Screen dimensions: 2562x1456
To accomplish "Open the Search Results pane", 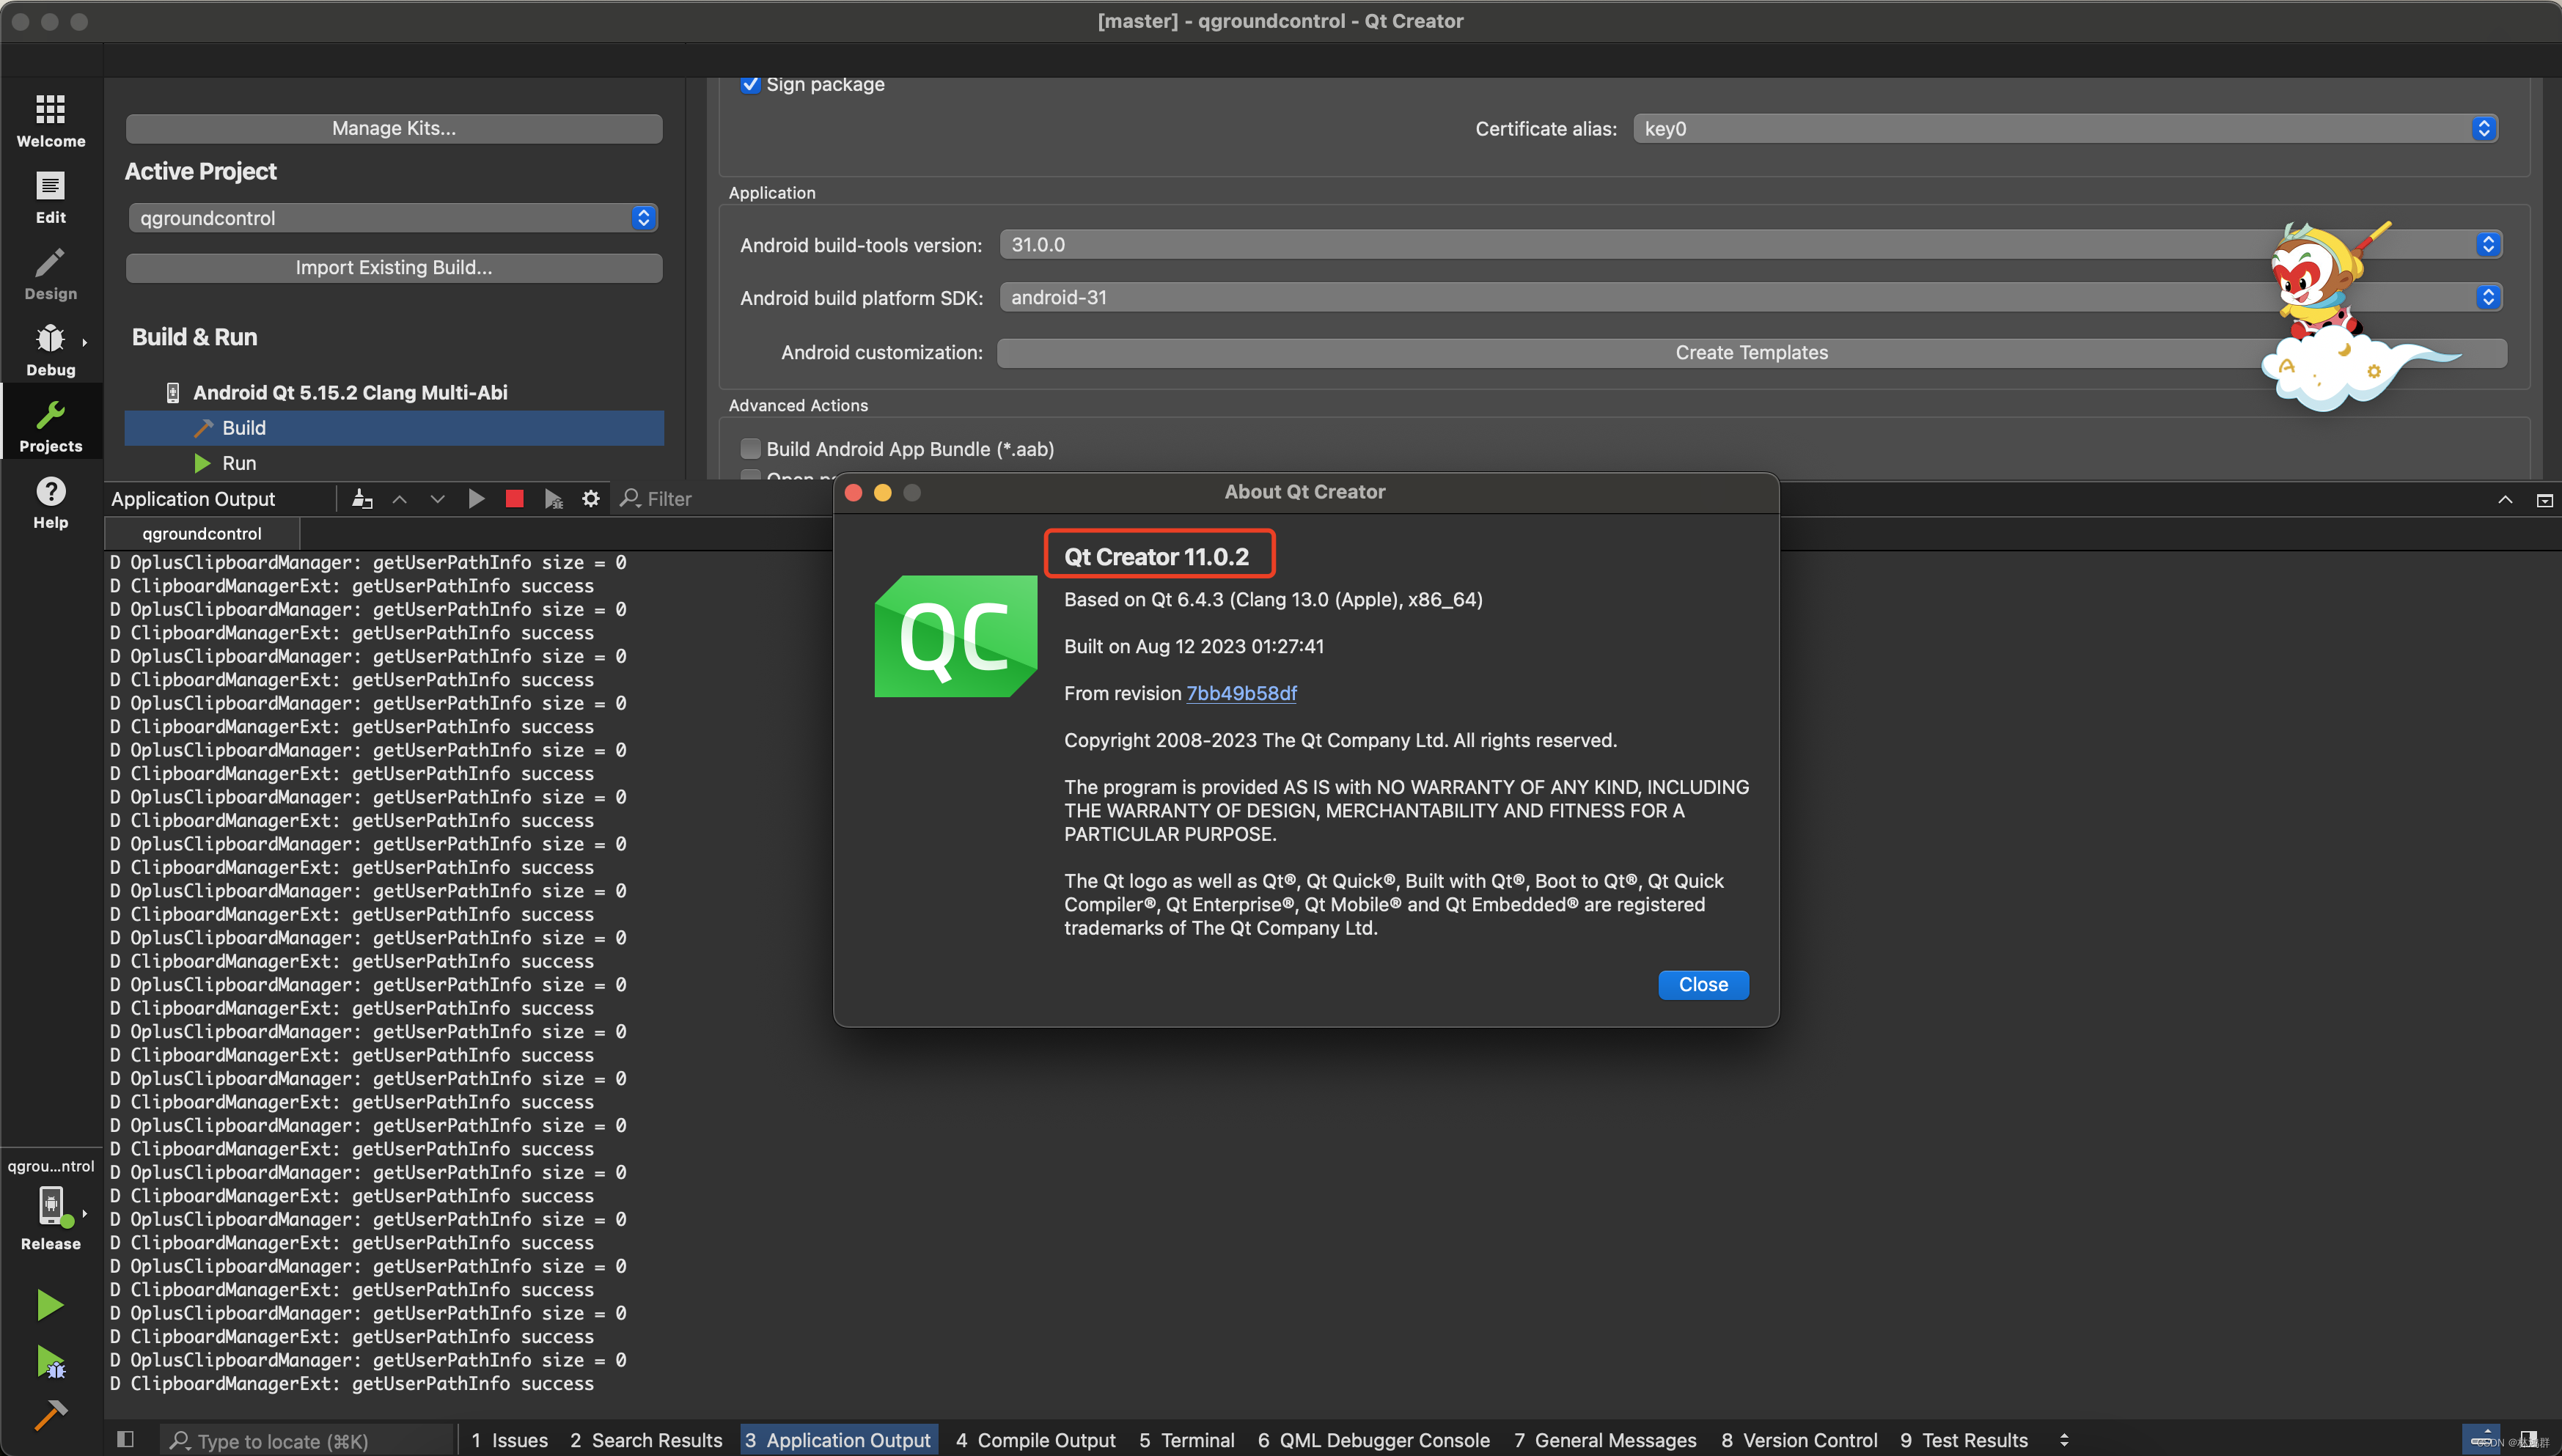I will click(646, 1440).
